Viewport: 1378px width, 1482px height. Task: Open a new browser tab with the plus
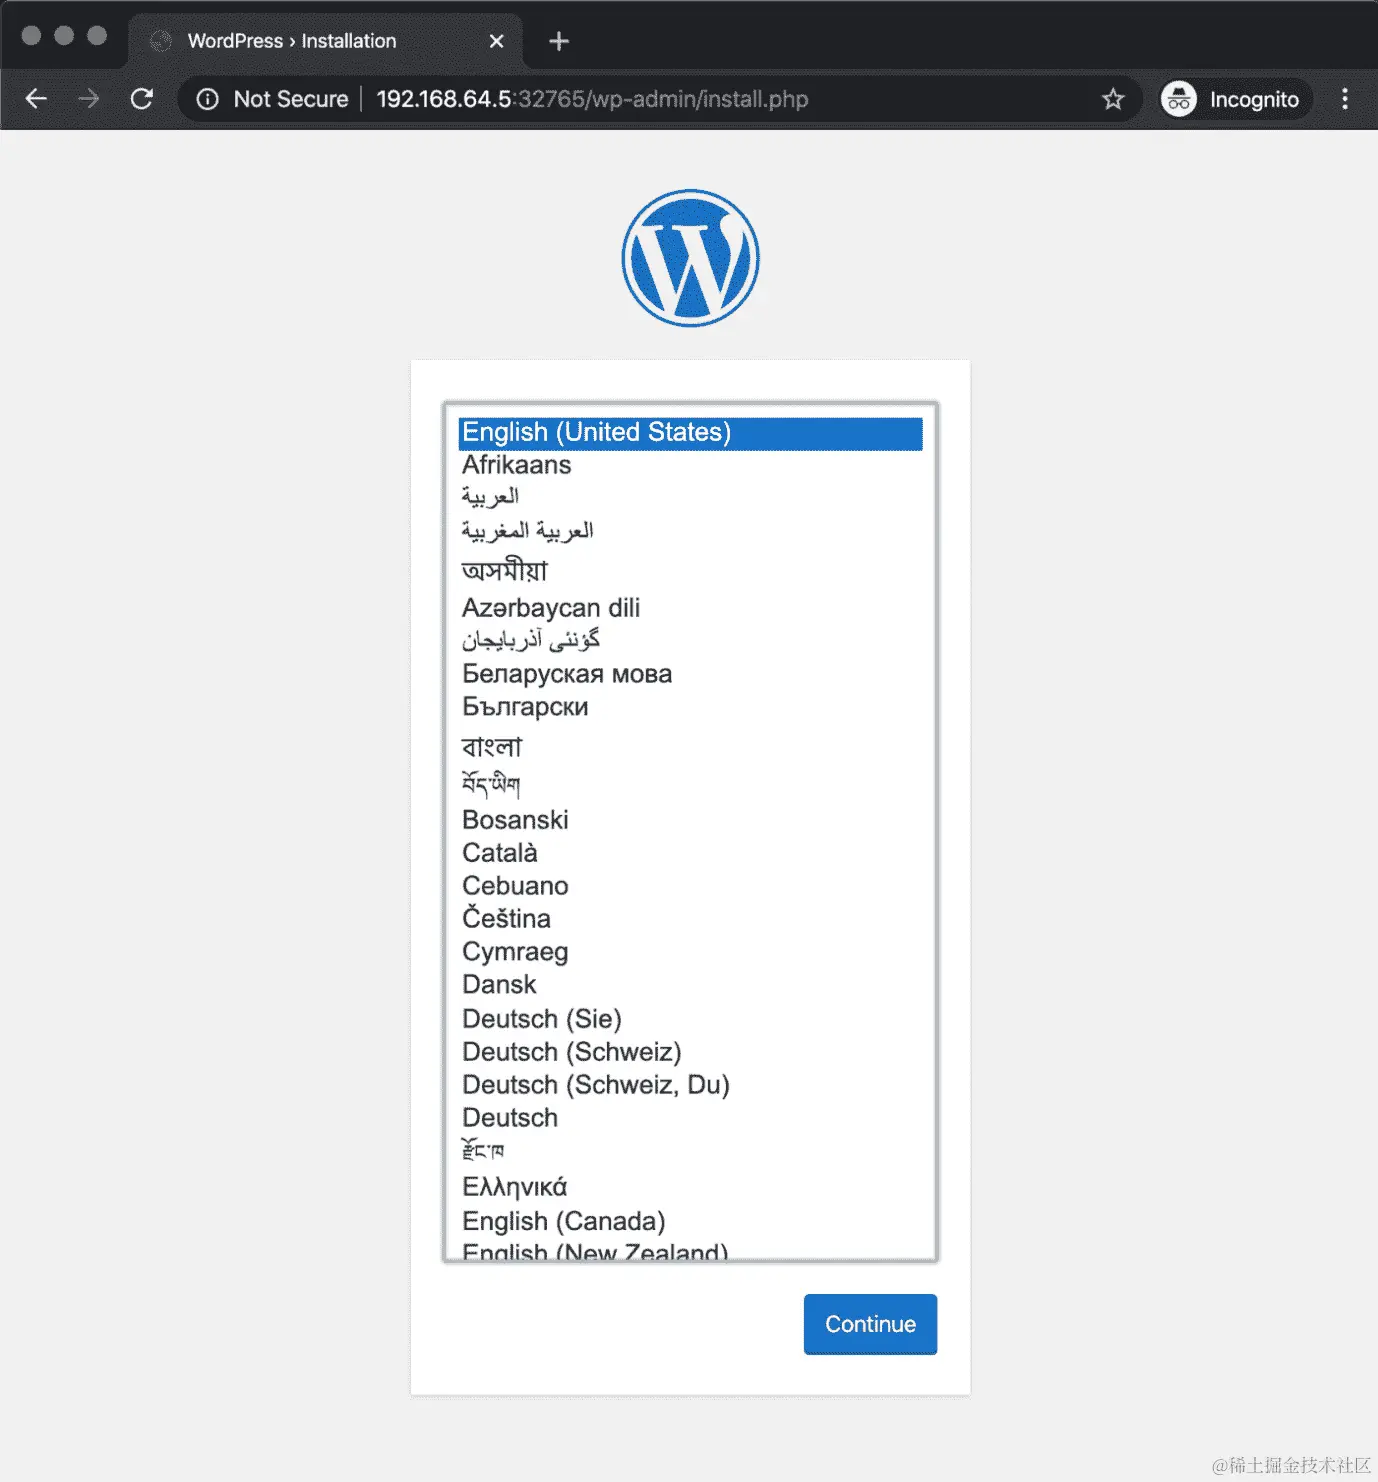coord(558,41)
